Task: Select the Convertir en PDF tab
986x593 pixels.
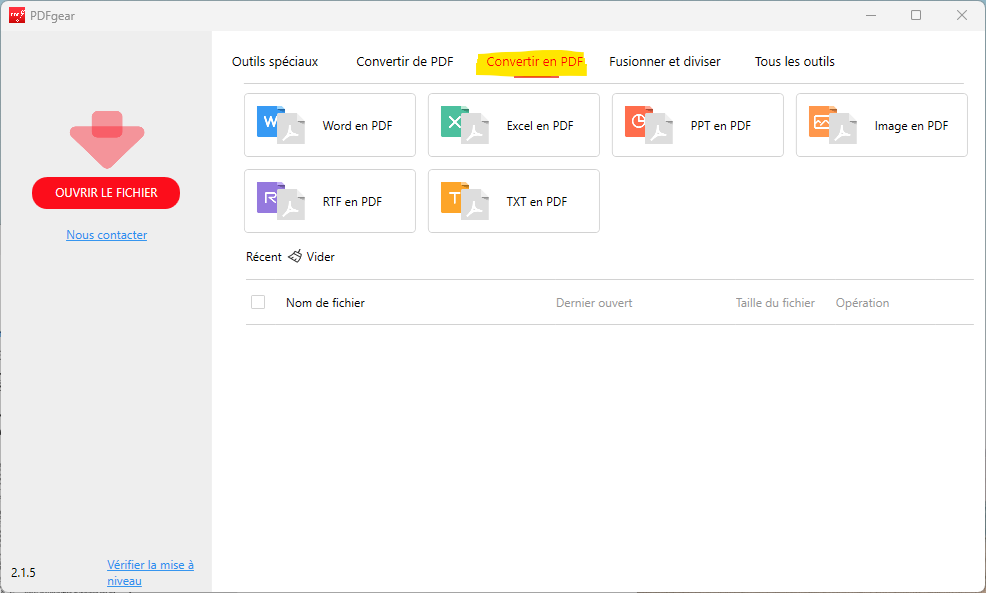Action: 535,62
